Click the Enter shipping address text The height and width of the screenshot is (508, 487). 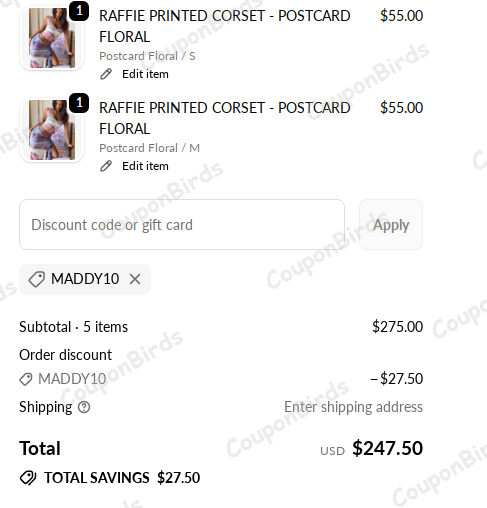353,407
